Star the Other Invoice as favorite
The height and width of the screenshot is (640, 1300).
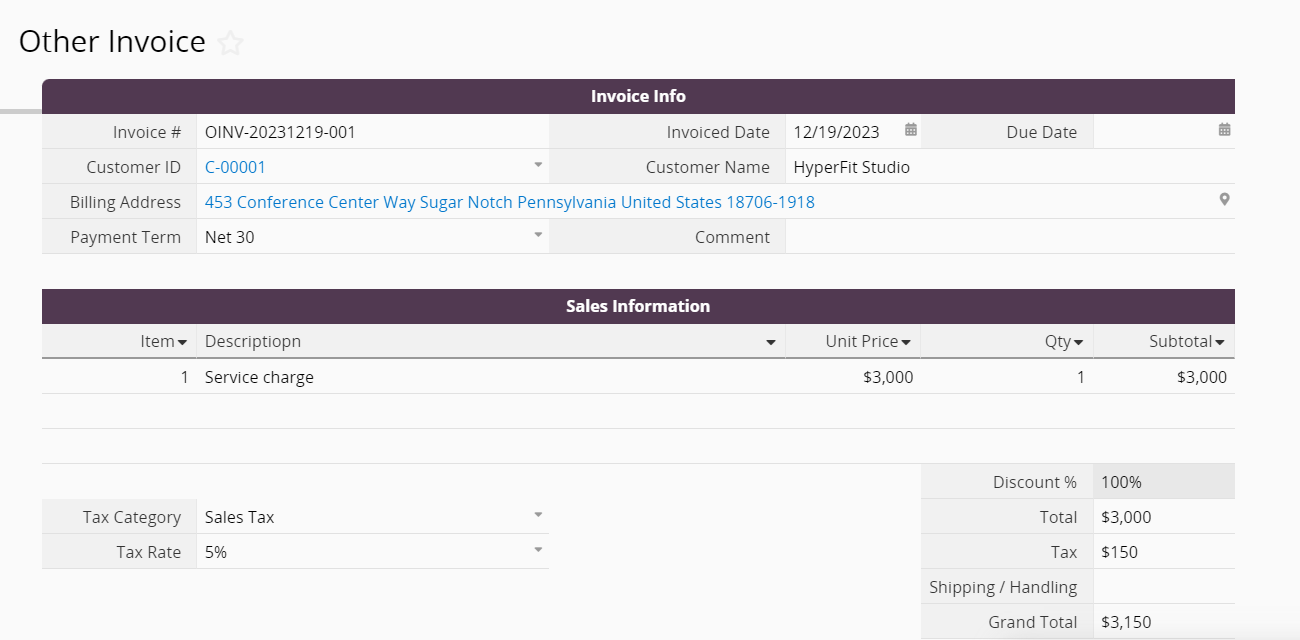click(231, 43)
